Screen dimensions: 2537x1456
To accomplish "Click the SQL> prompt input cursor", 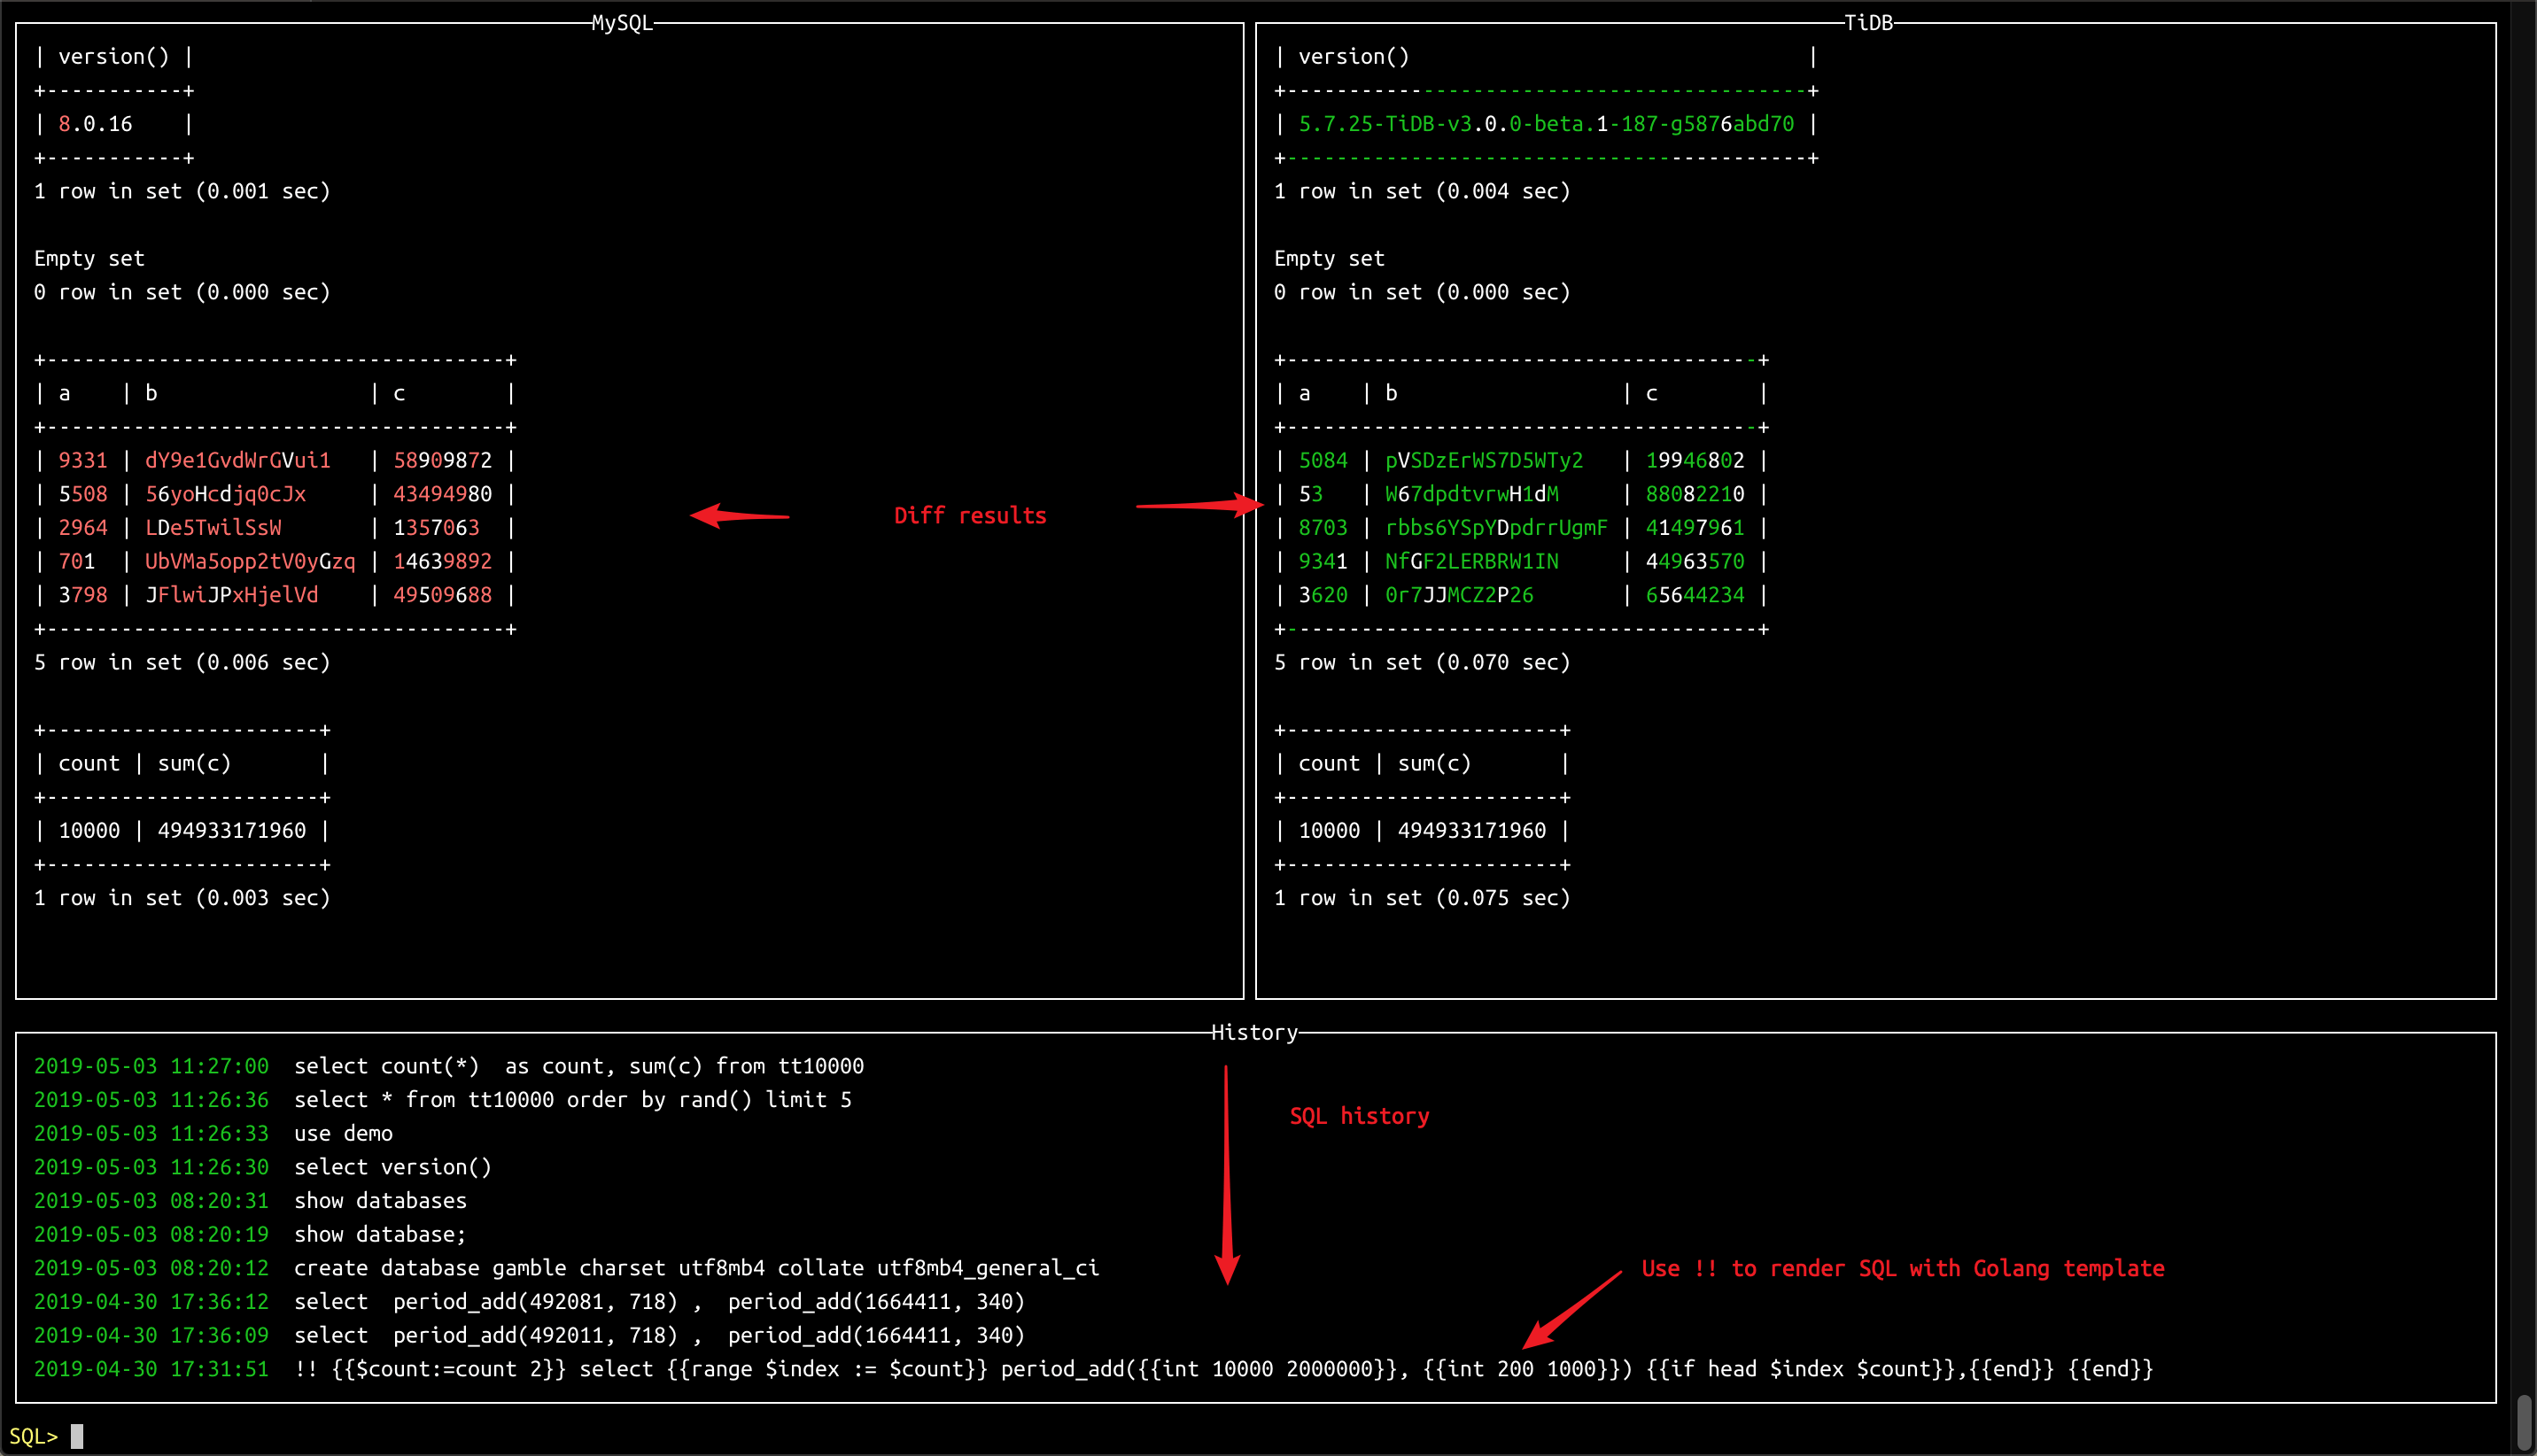I will point(77,1436).
